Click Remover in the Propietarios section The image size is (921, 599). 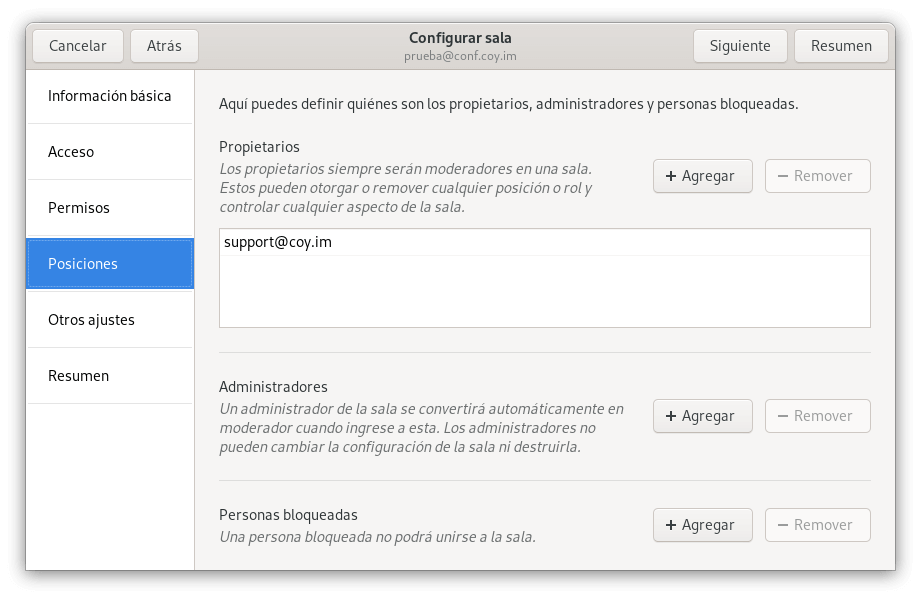pyautogui.click(x=817, y=176)
